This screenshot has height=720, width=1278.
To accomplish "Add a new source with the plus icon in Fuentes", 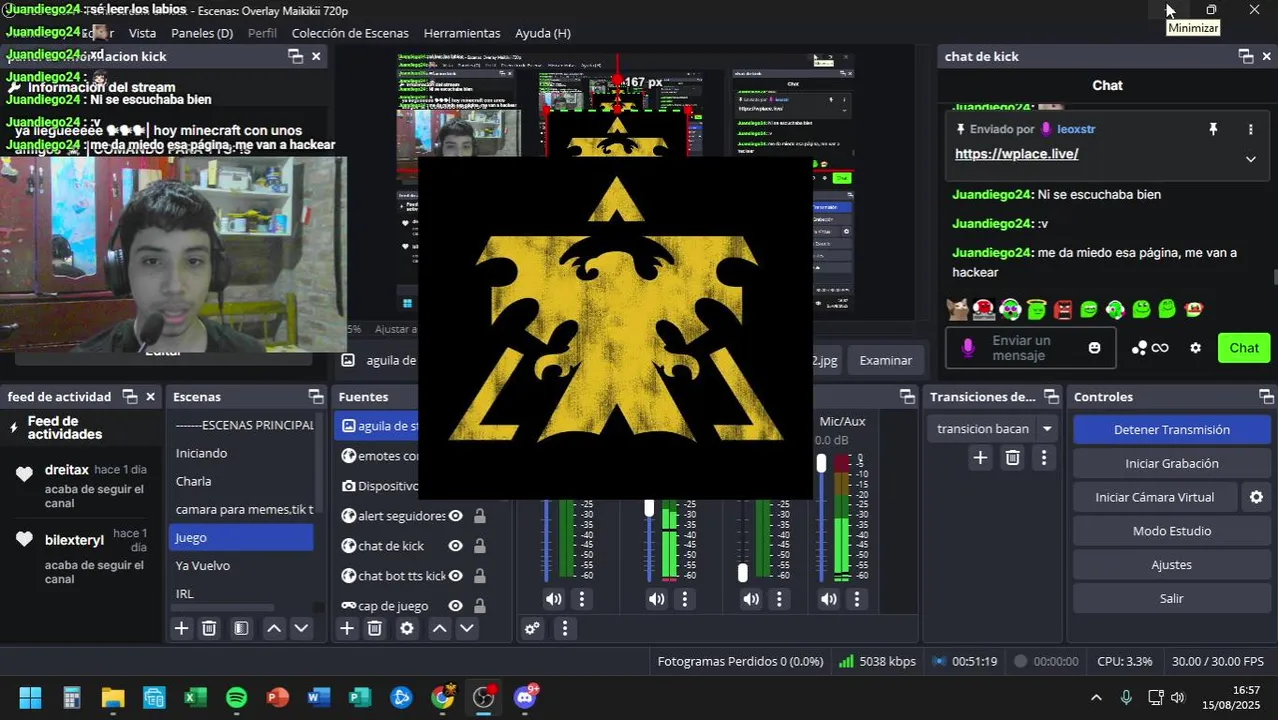I will pos(346,628).
